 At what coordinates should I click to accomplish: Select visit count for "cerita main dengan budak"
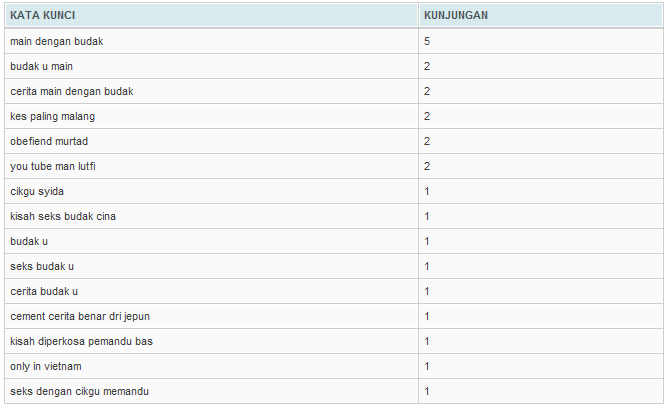click(x=427, y=91)
